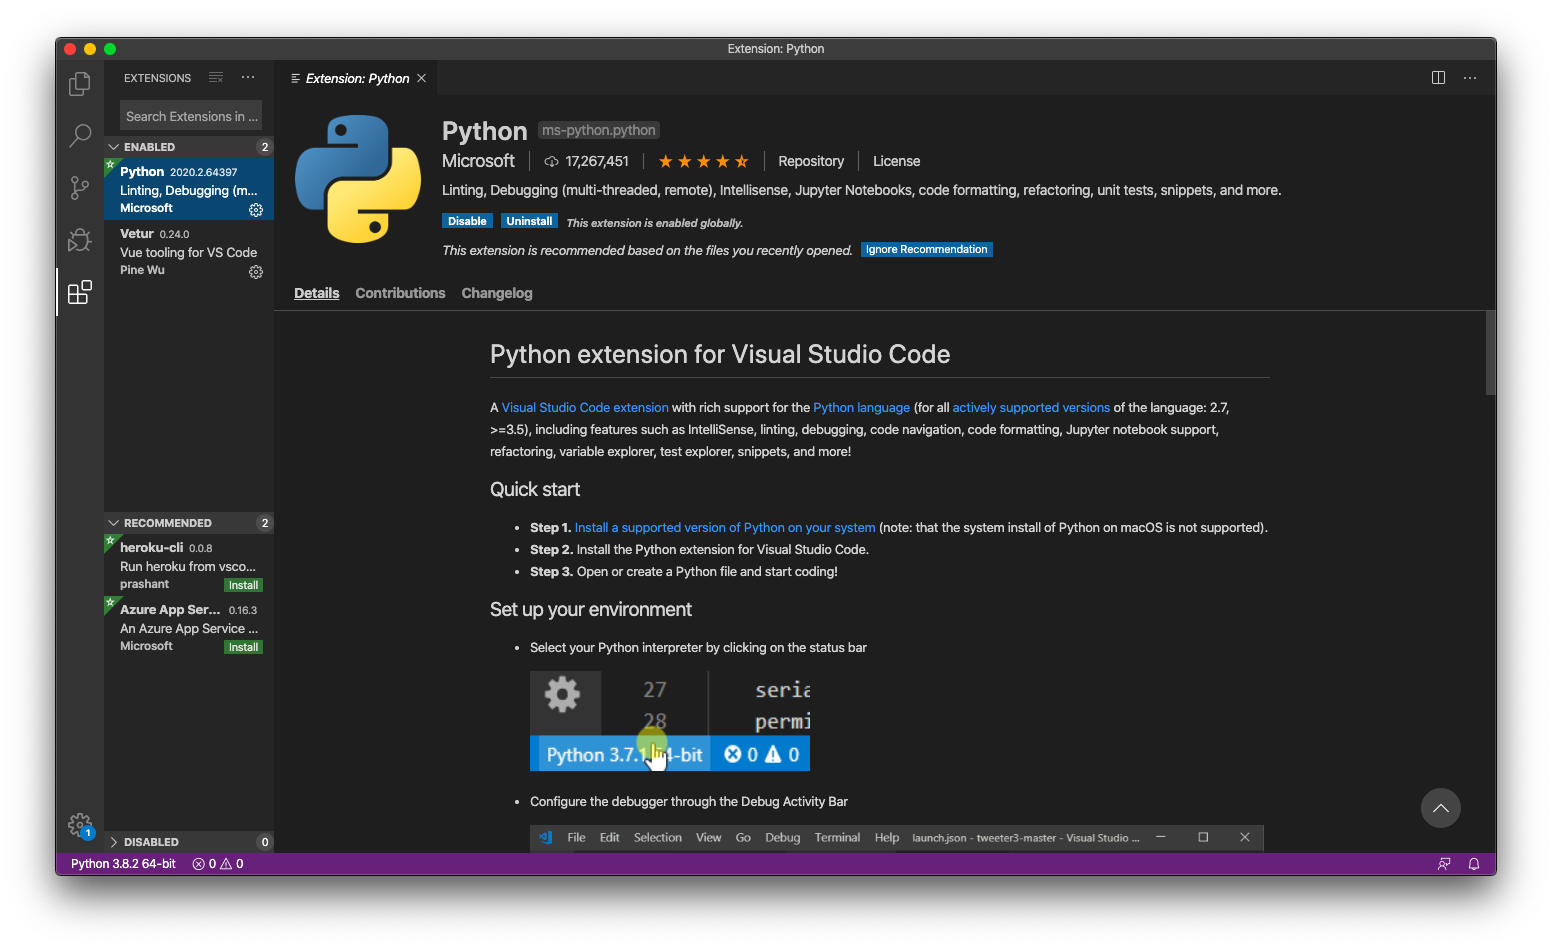Select the Azure App Service list item
The image size is (1552, 949).
pos(189,627)
